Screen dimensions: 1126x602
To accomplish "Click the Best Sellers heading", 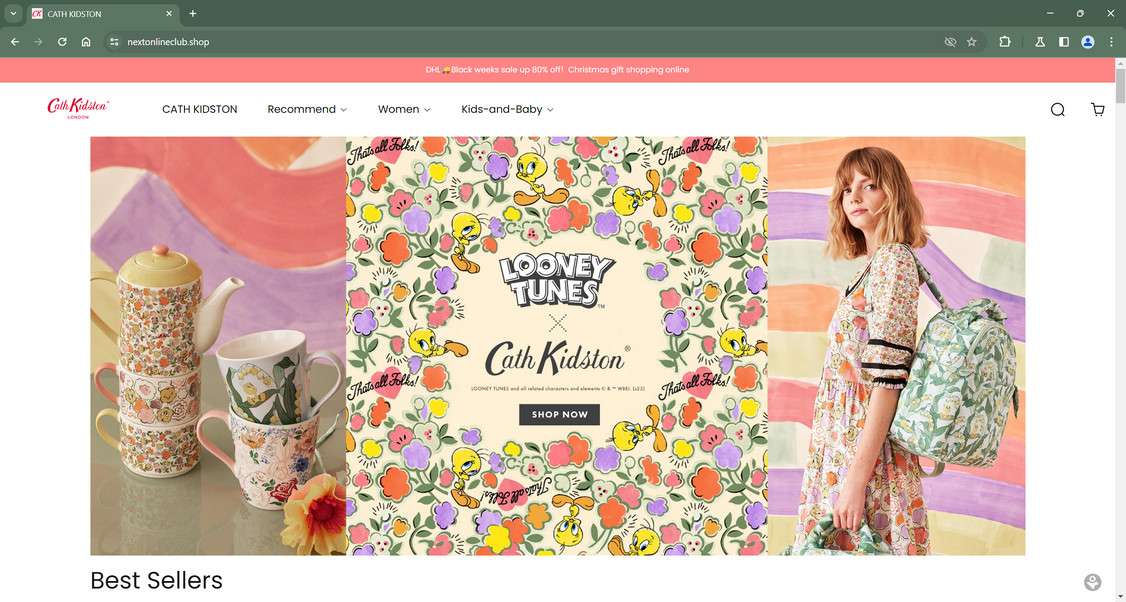I will (157, 580).
